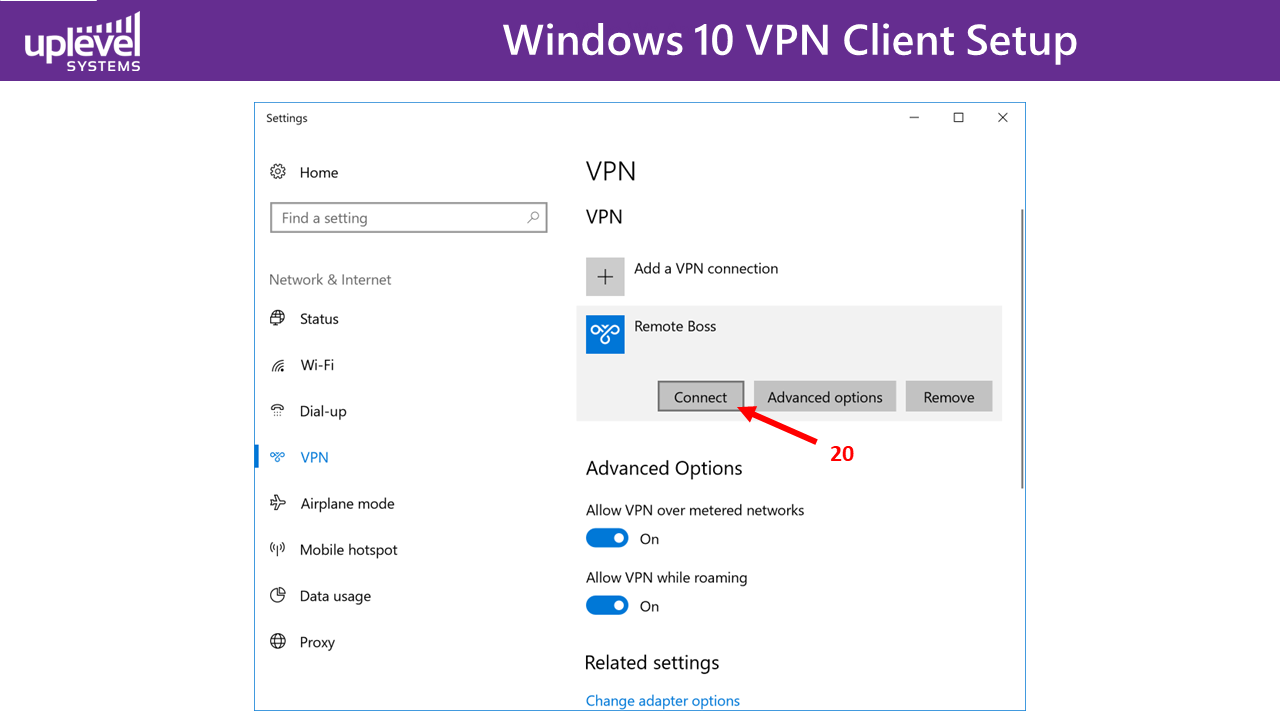This screenshot has height=720, width=1280.
Task: Click the Dial-up icon in sidebar
Action: click(x=278, y=411)
